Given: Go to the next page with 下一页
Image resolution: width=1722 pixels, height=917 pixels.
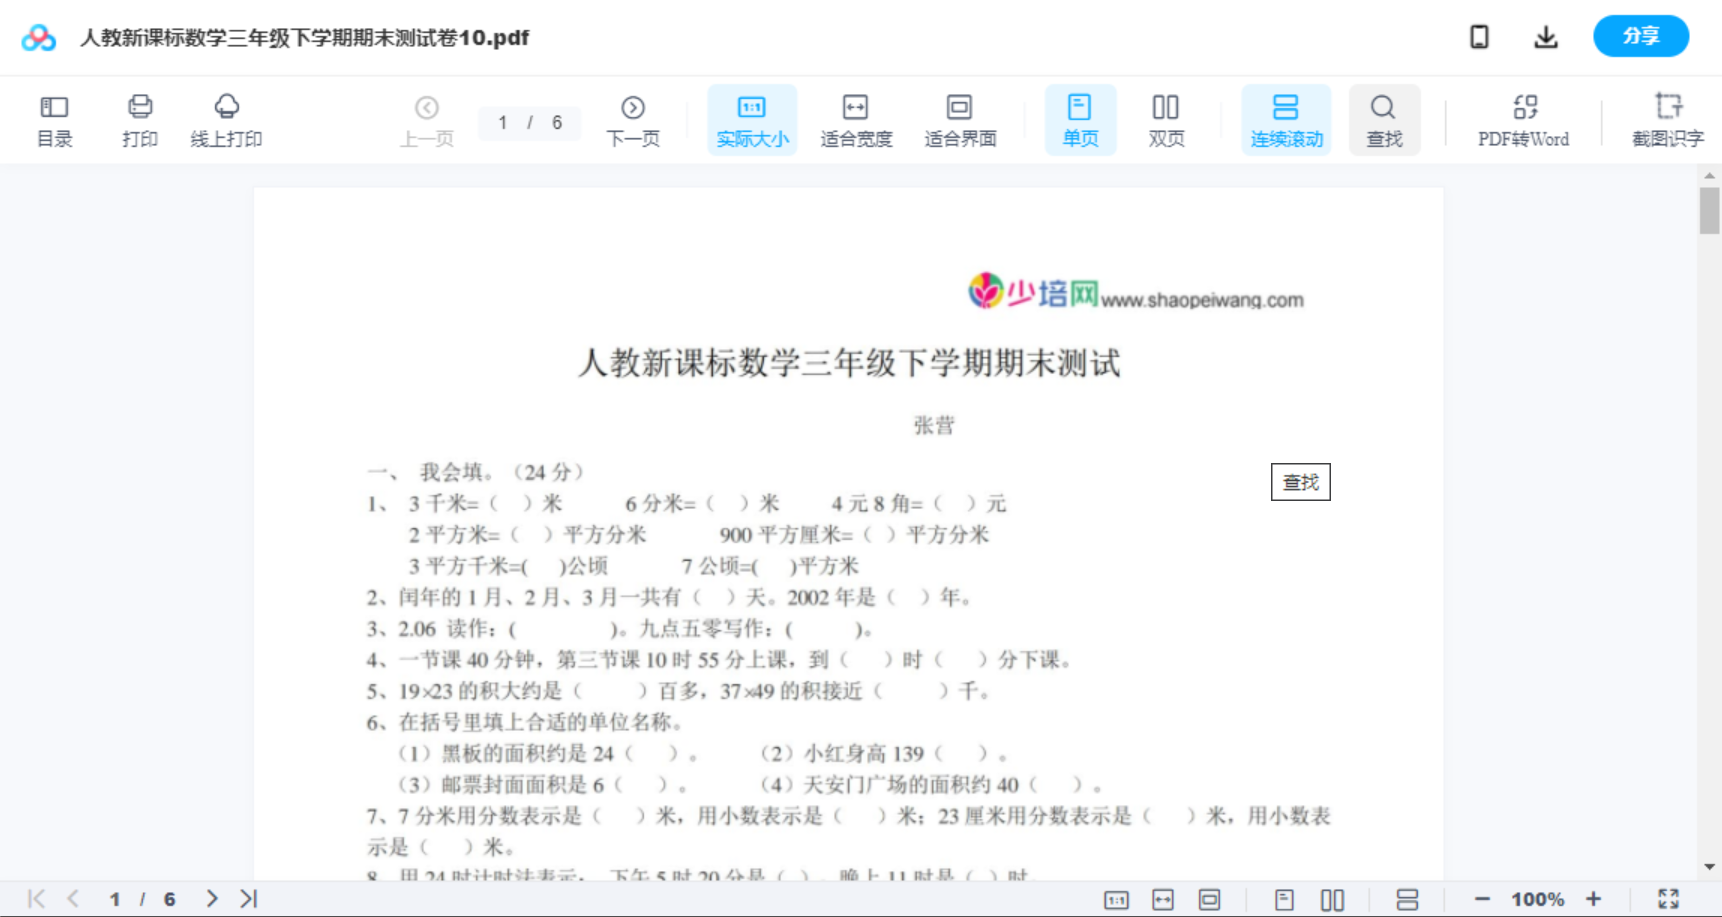Looking at the screenshot, I should (632, 118).
